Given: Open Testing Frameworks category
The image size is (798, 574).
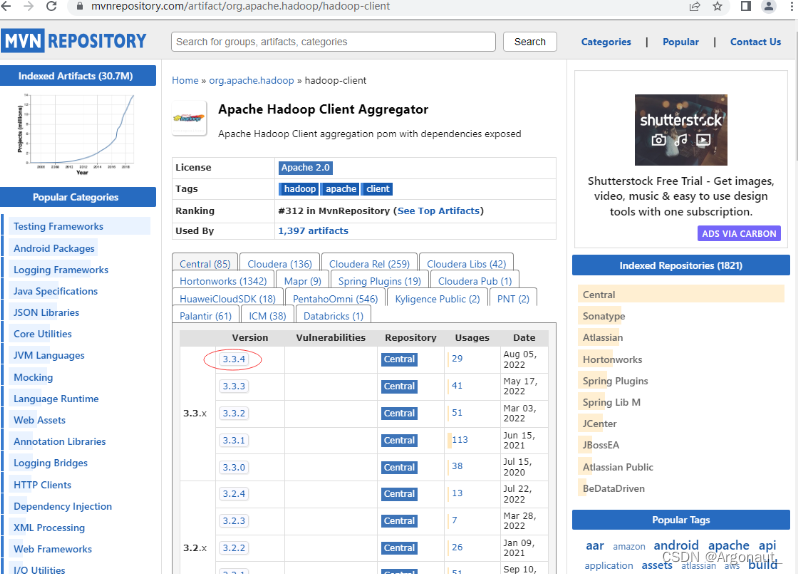Looking at the screenshot, I should (58, 226).
